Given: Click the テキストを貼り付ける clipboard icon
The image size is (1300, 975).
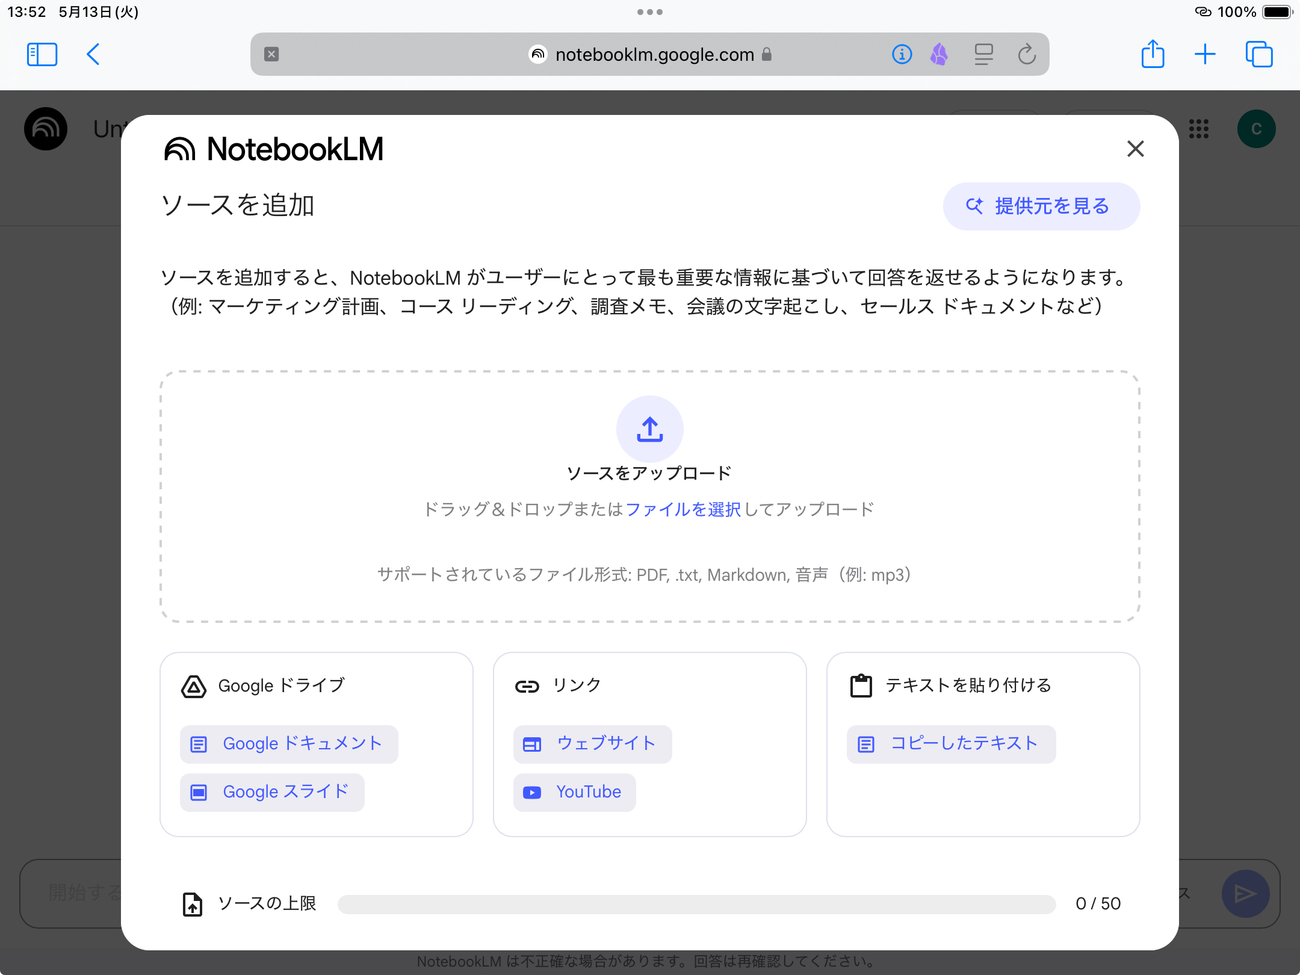Looking at the screenshot, I should (861, 685).
